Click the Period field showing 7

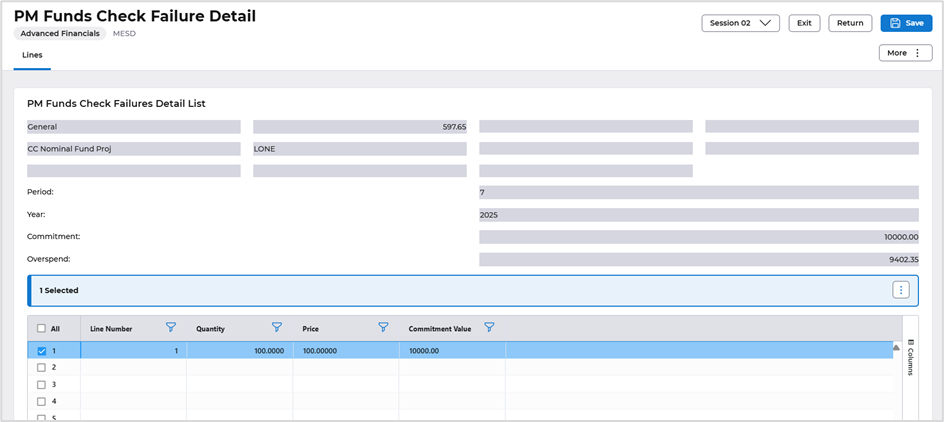[699, 193]
